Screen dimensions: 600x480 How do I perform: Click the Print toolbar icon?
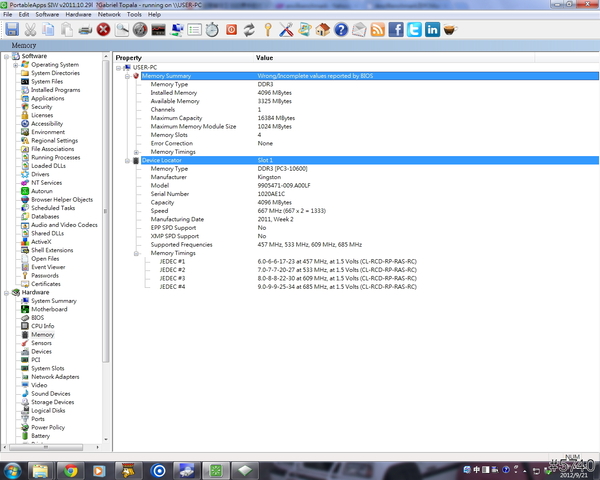(x=85, y=30)
